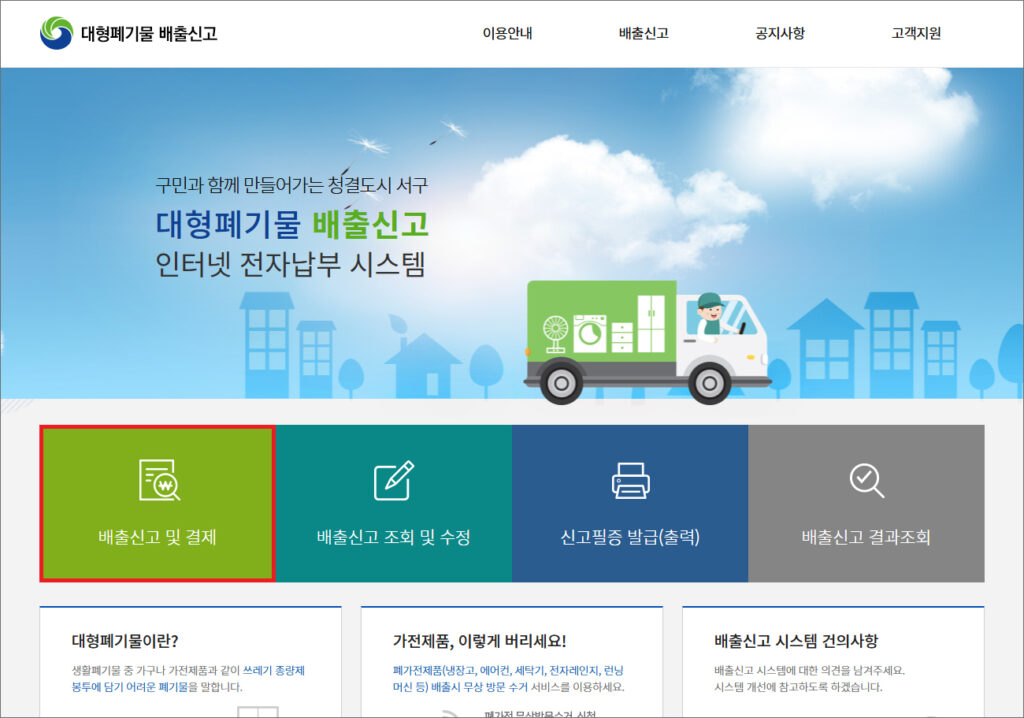Click the magnifier checkmark icon for 결과조회
The image size is (1024, 718).
(x=866, y=480)
